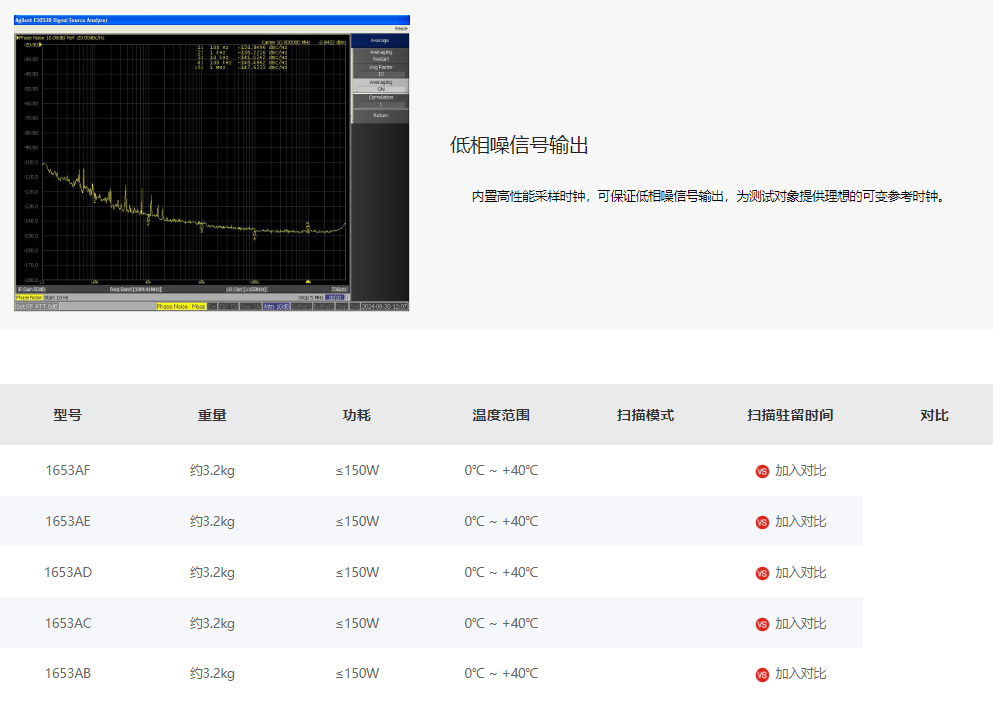
Task: Select the 加入对比 link for 1653AD
Action: point(801,573)
